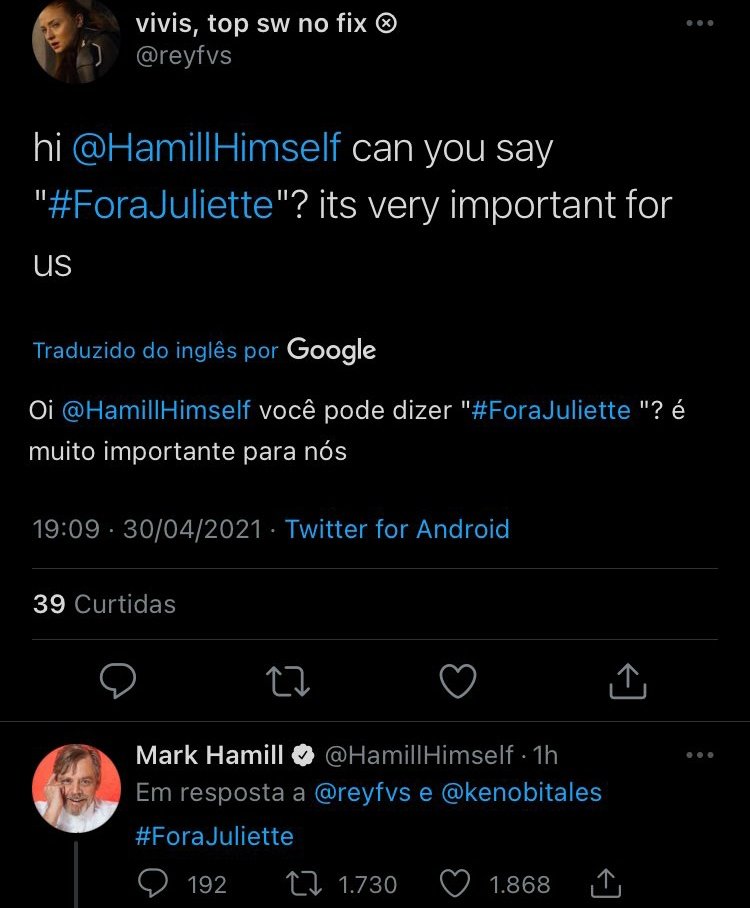The height and width of the screenshot is (908, 750).
Task: Open the #ForaJuliette hashtag in main tweet
Action: coord(160,206)
